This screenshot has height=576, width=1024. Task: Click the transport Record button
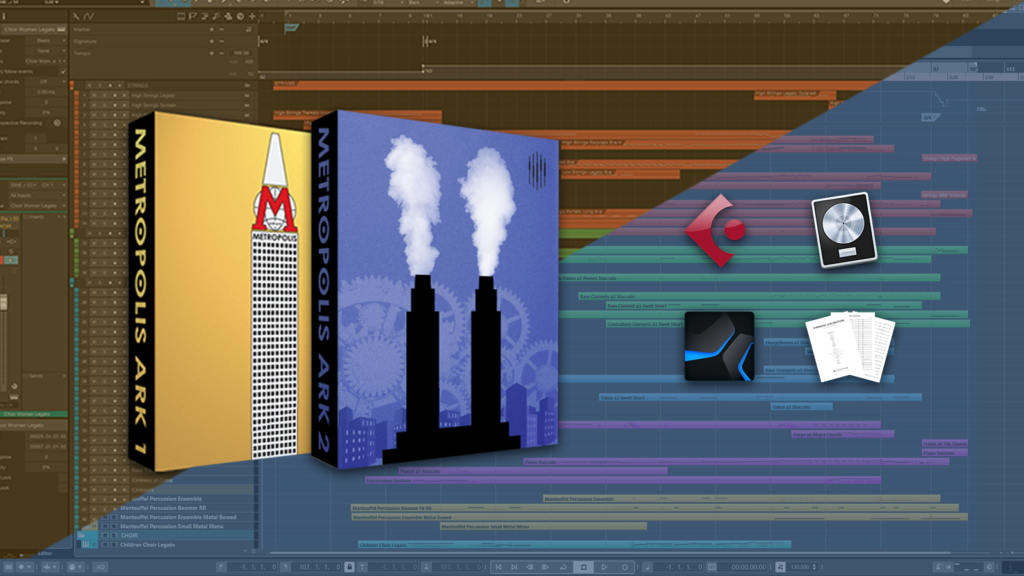(x=625, y=567)
